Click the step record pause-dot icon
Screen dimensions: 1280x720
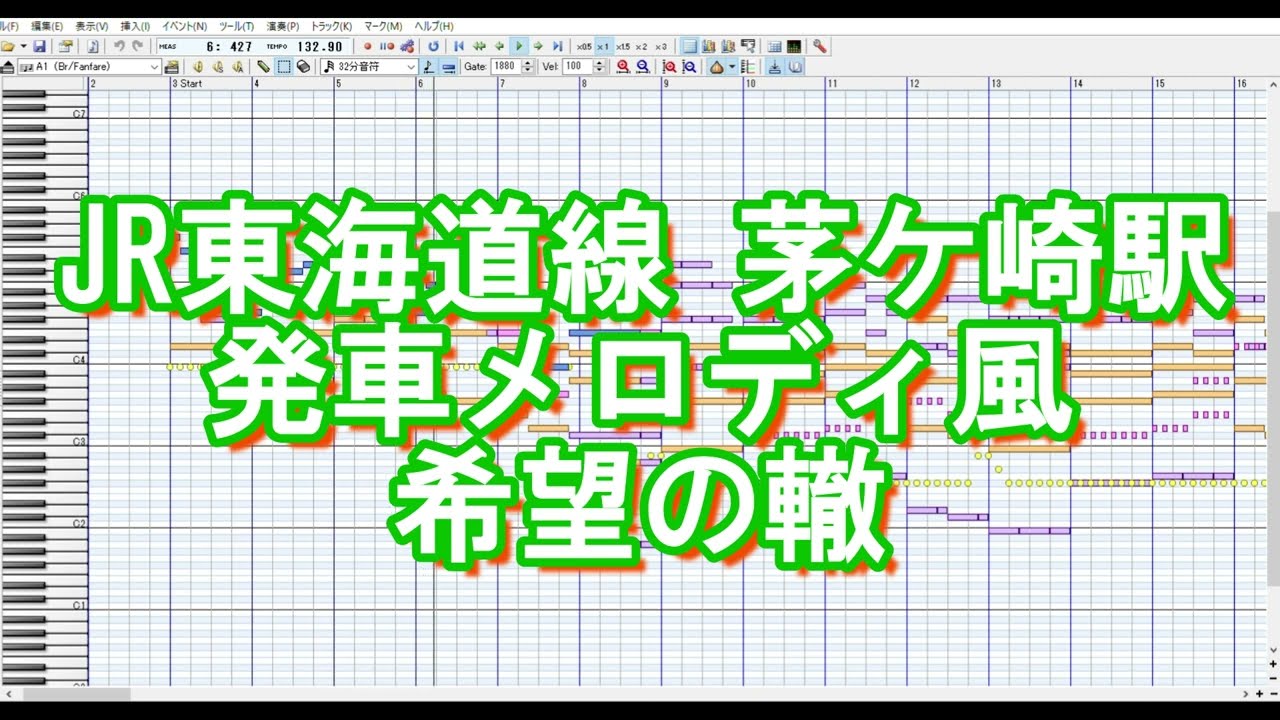387,46
